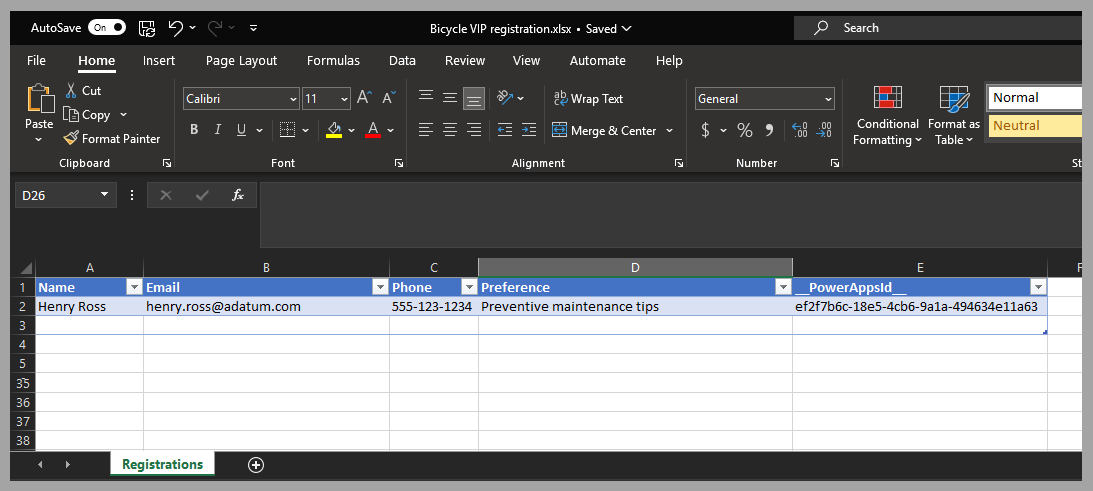
Task: Select the Registrations sheet tab
Action: pos(162,464)
